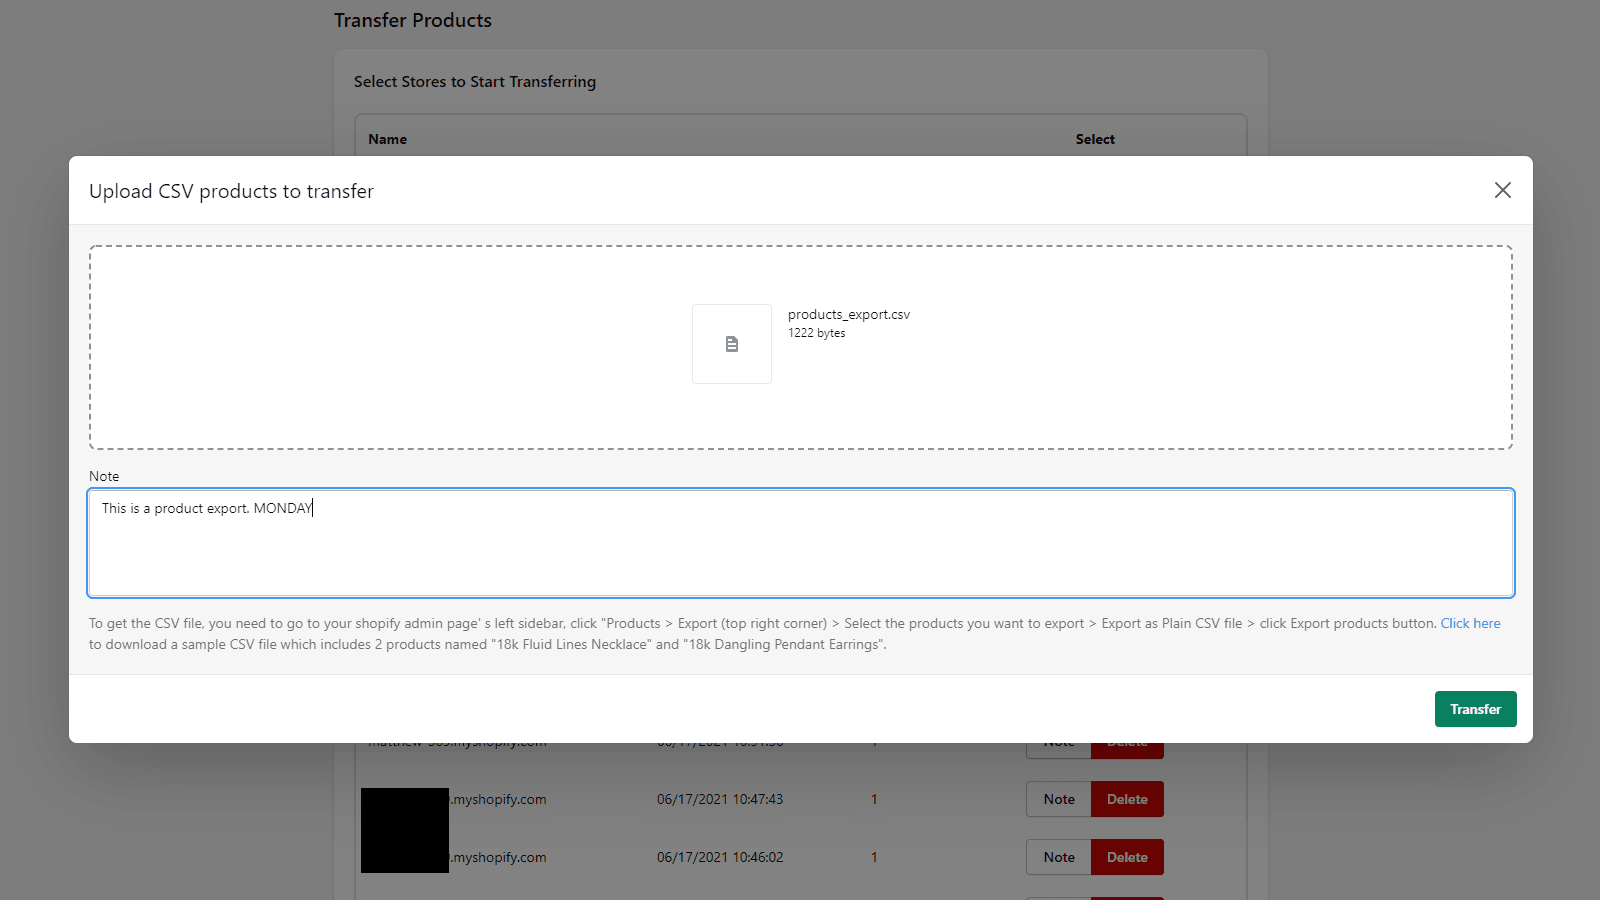This screenshot has height=900, width=1600.
Task: Click the Name column header
Action: point(387,139)
